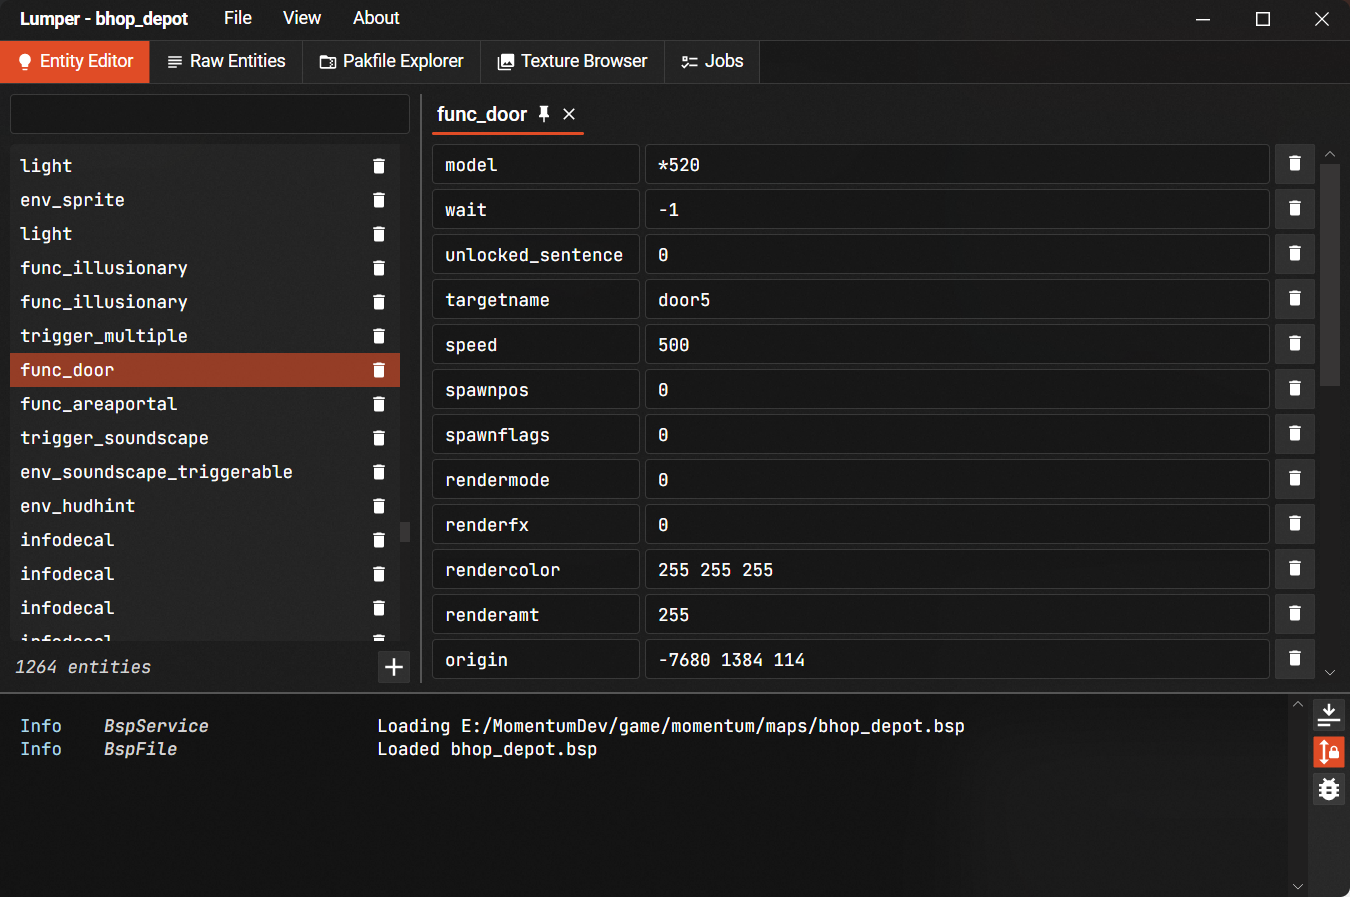Open the File menu
This screenshot has width=1350, height=897.
(x=238, y=18)
